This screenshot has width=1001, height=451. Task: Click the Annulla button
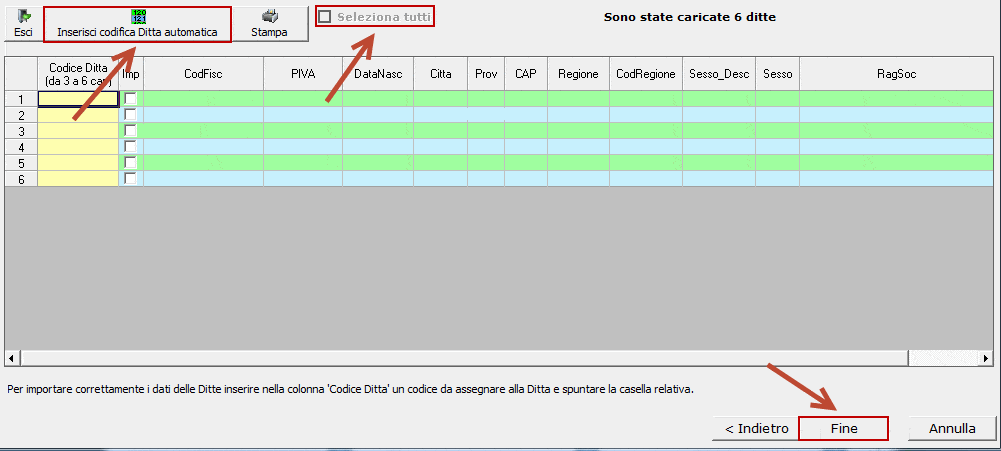pyautogui.click(x=951, y=428)
